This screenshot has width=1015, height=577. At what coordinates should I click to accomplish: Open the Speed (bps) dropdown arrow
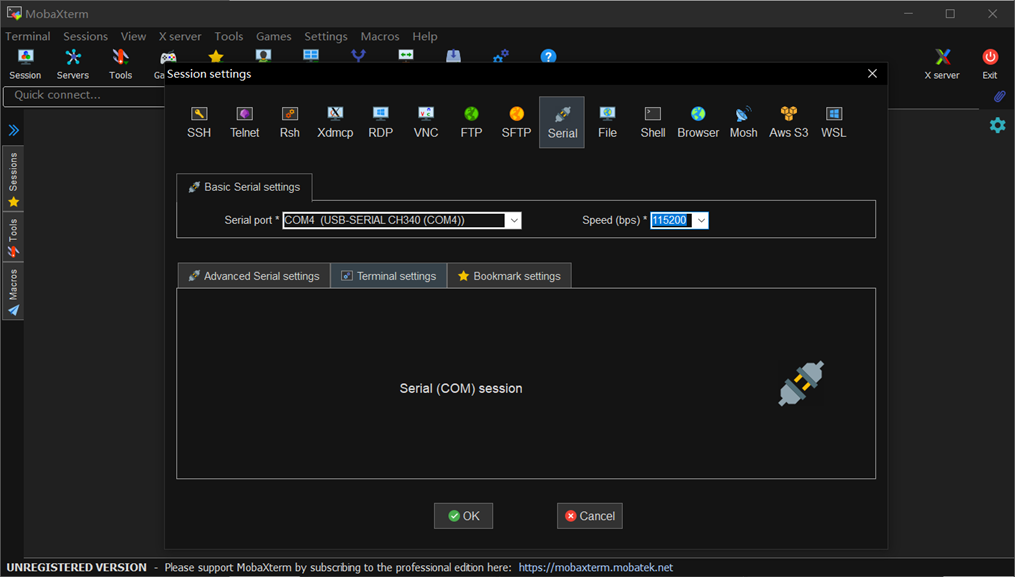pyautogui.click(x=701, y=220)
